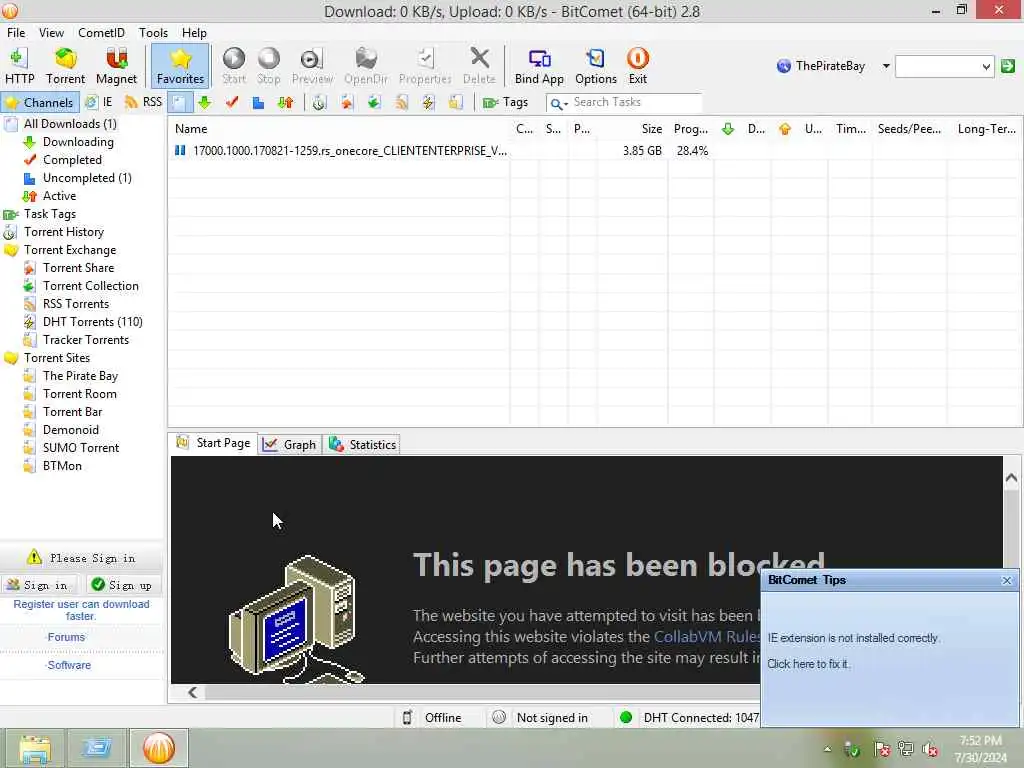The image size is (1024, 768).
Task: Click the Seeds/Peers column header
Action: pyautogui.click(x=909, y=129)
